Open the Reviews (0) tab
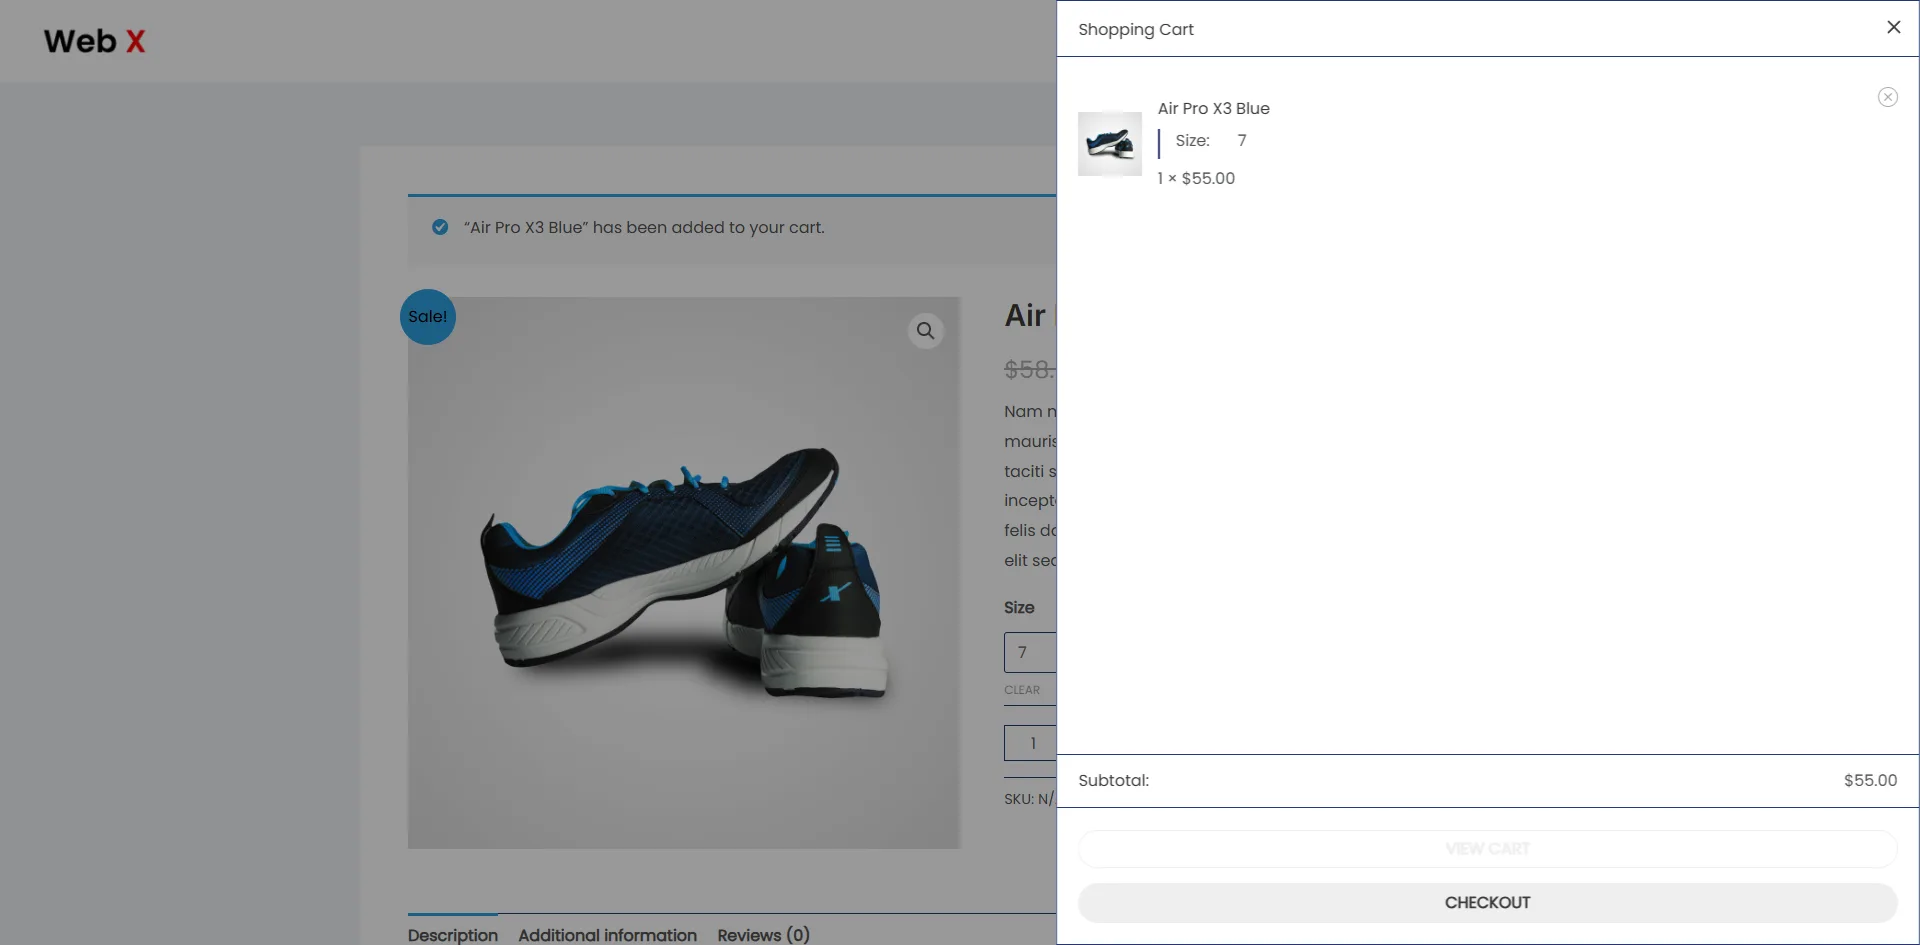 coord(763,934)
